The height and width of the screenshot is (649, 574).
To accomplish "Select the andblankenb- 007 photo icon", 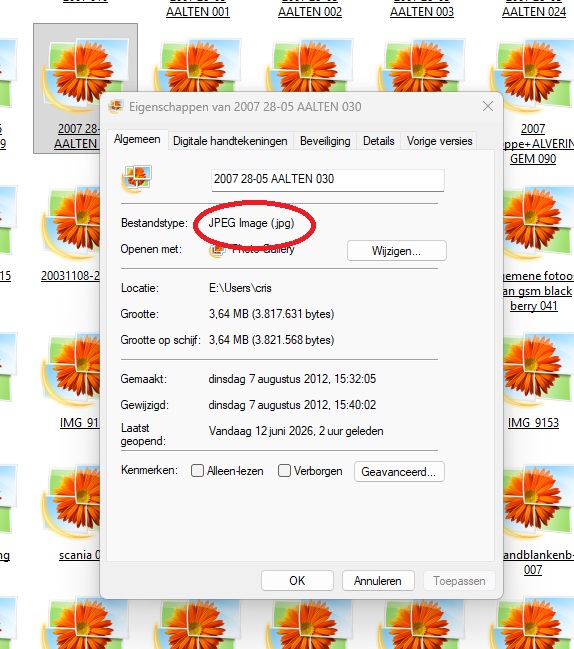I will tap(537, 502).
